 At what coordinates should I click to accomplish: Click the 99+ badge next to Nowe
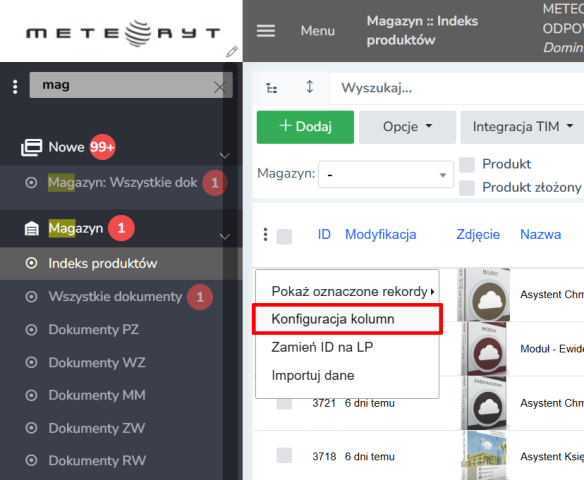point(102,147)
